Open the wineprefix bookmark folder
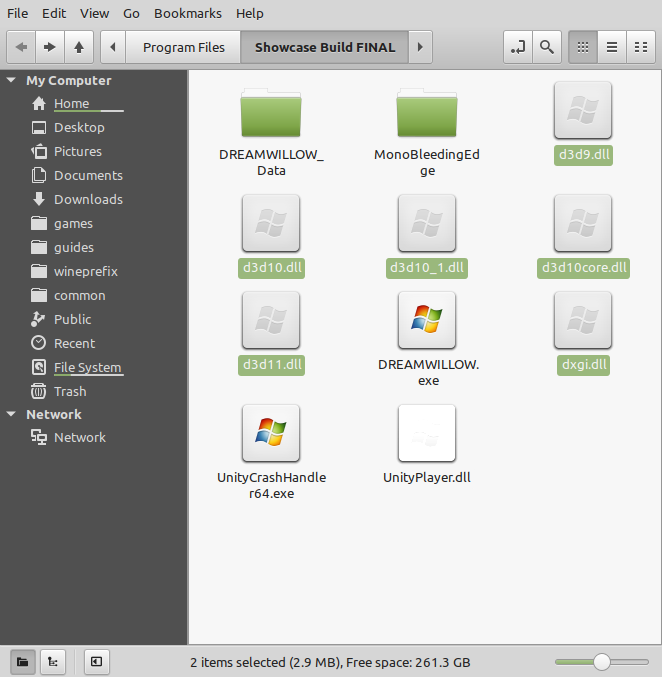 [94, 272]
